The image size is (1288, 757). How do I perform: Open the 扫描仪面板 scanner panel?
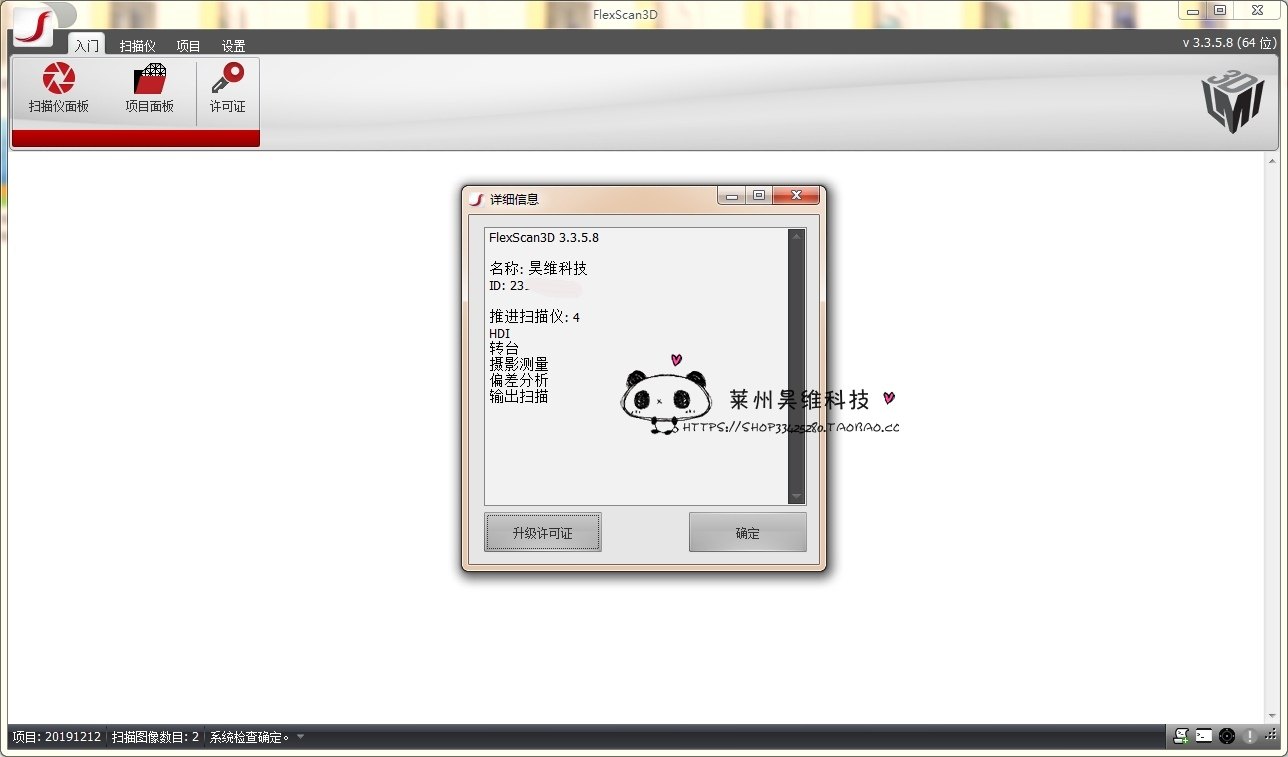coord(59,88)
